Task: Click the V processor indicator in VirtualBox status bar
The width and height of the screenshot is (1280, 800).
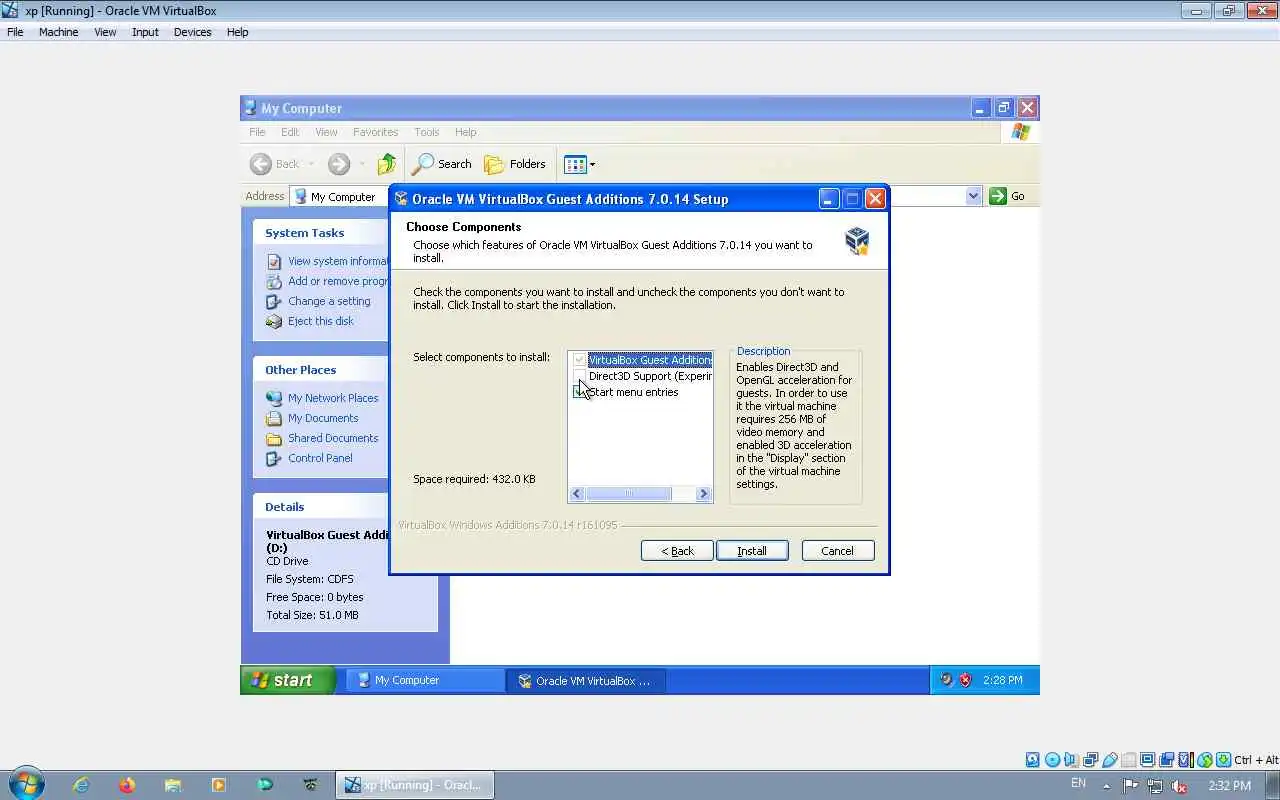Action: pyautogui.click(x=1186, y=760)
